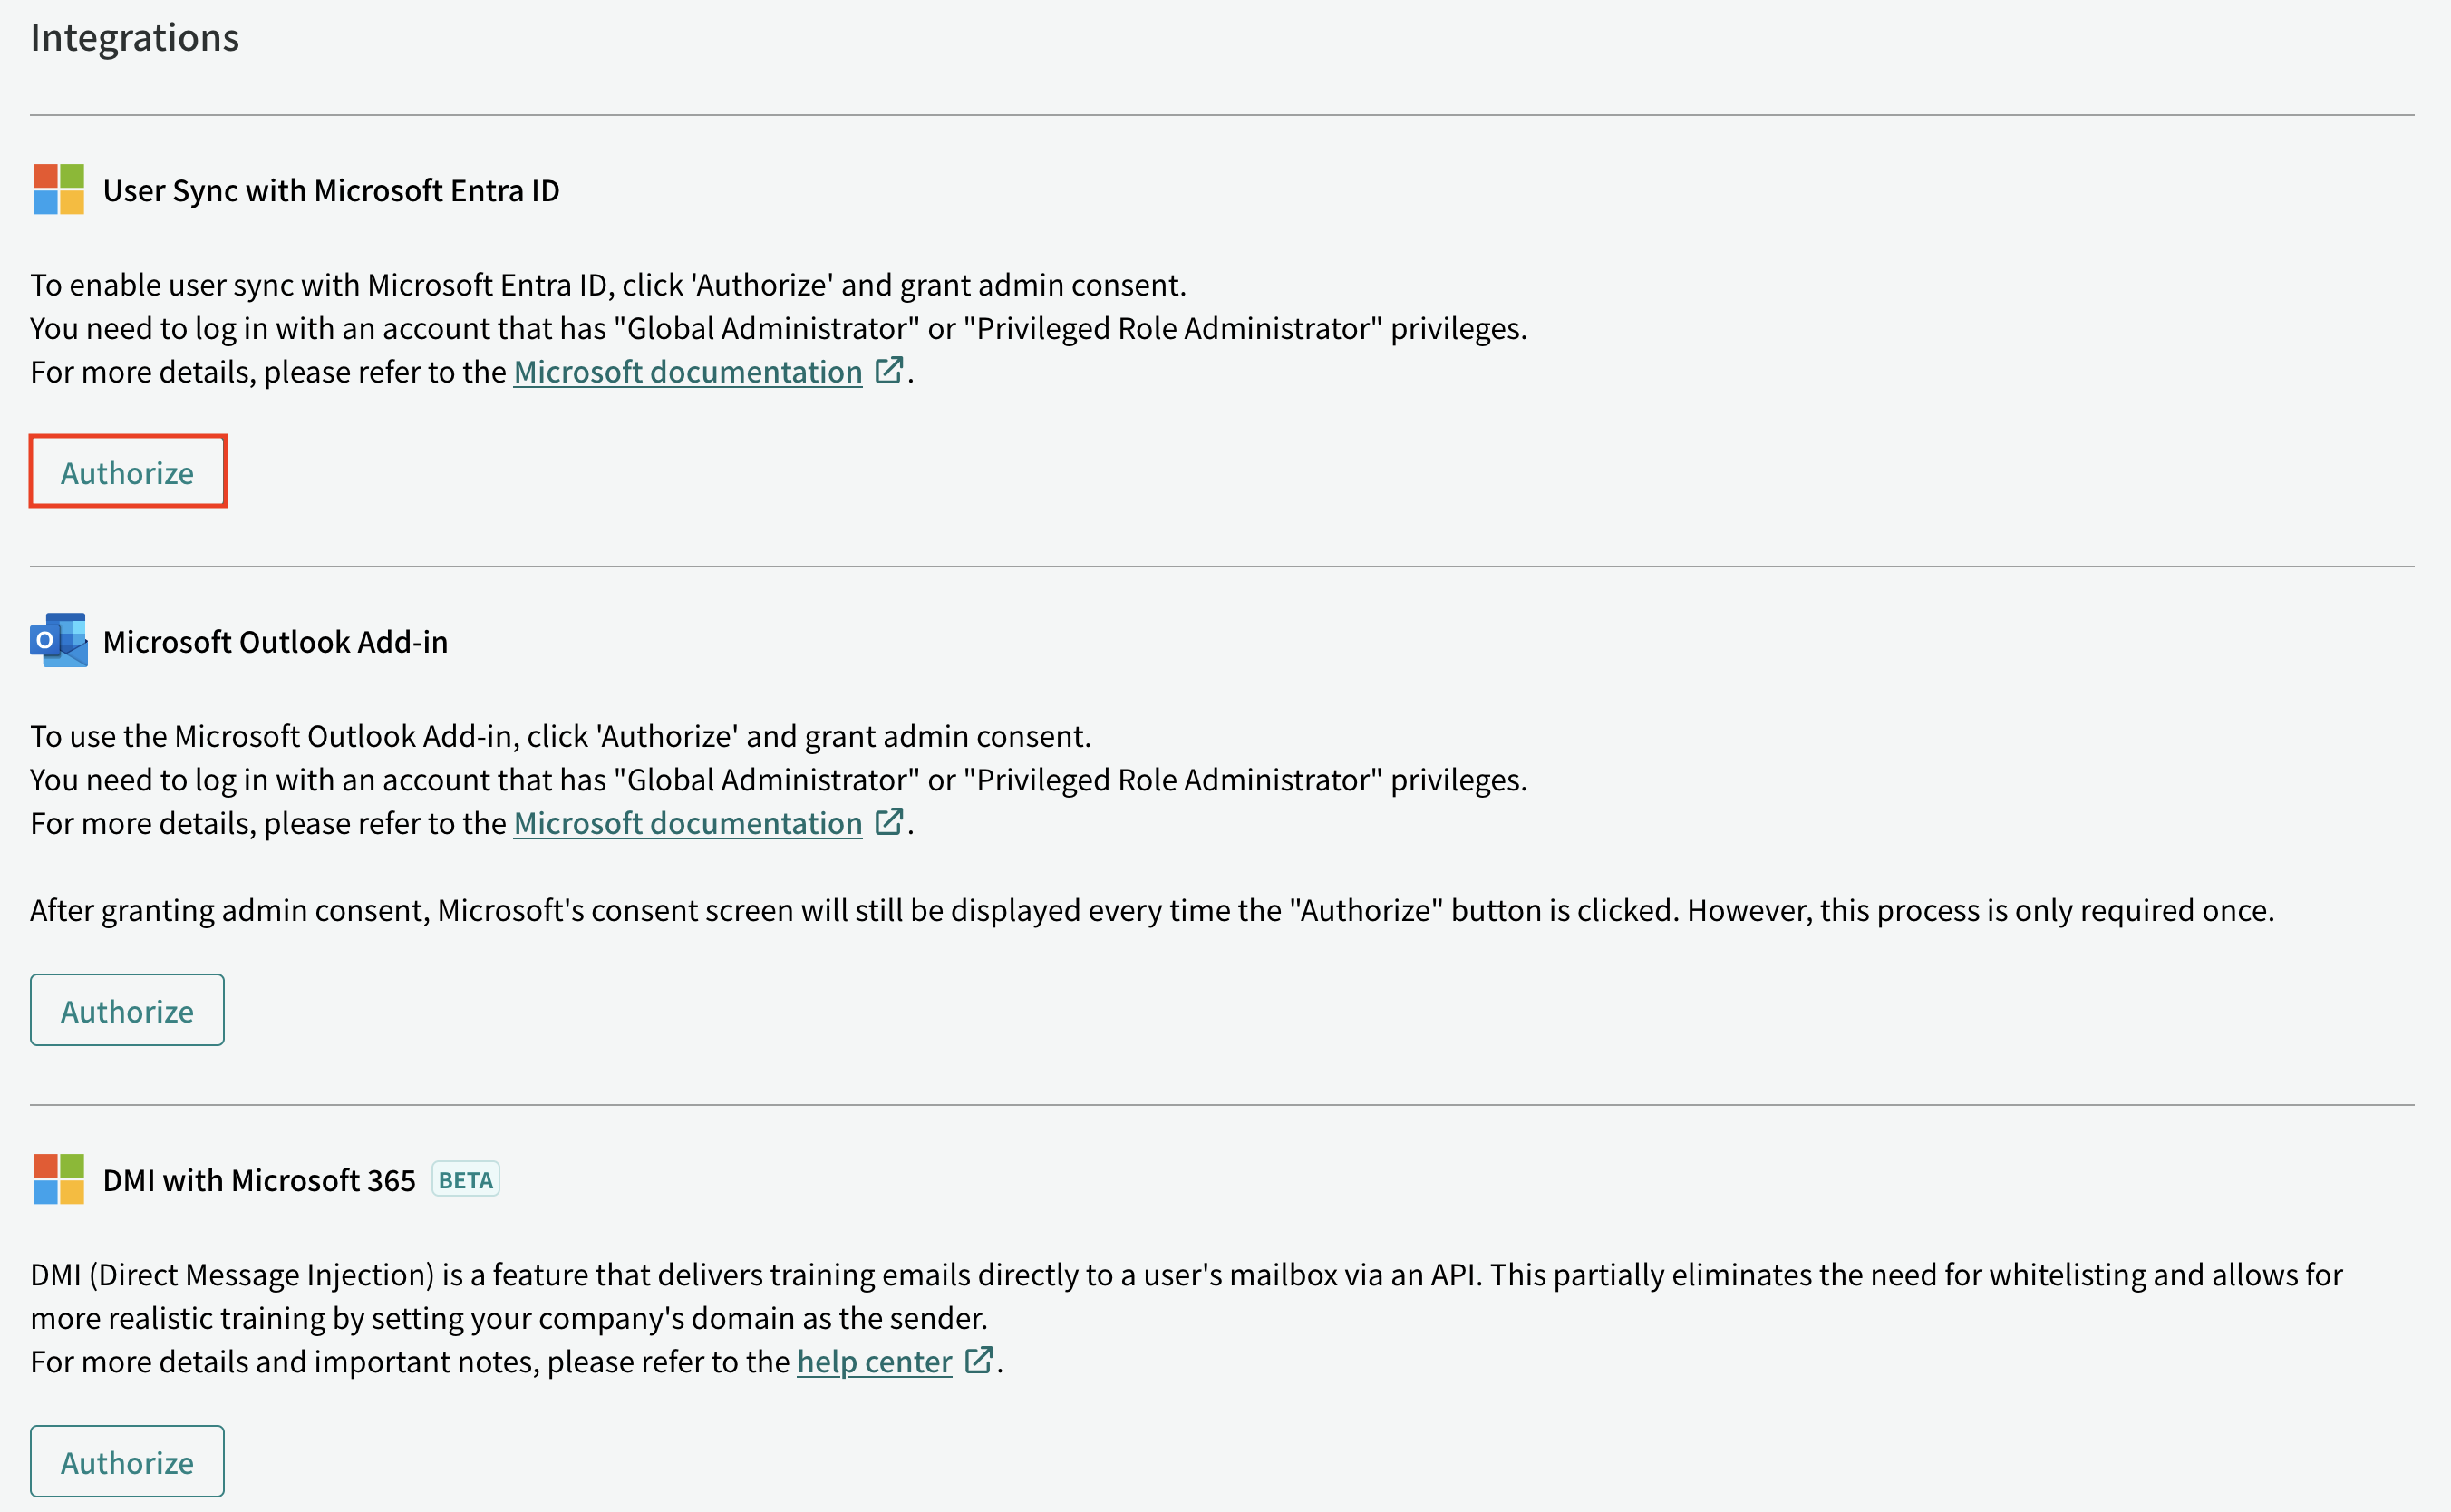Open Microsoft documentation link under Entra ID
The height and width of the screenshot is (1512, 2451).
tap(688, 372)
